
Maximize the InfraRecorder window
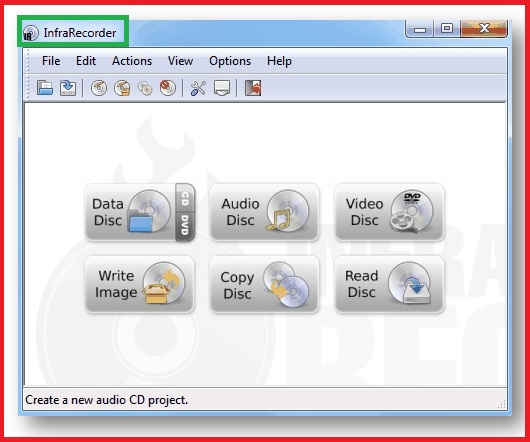click(447, 28)
